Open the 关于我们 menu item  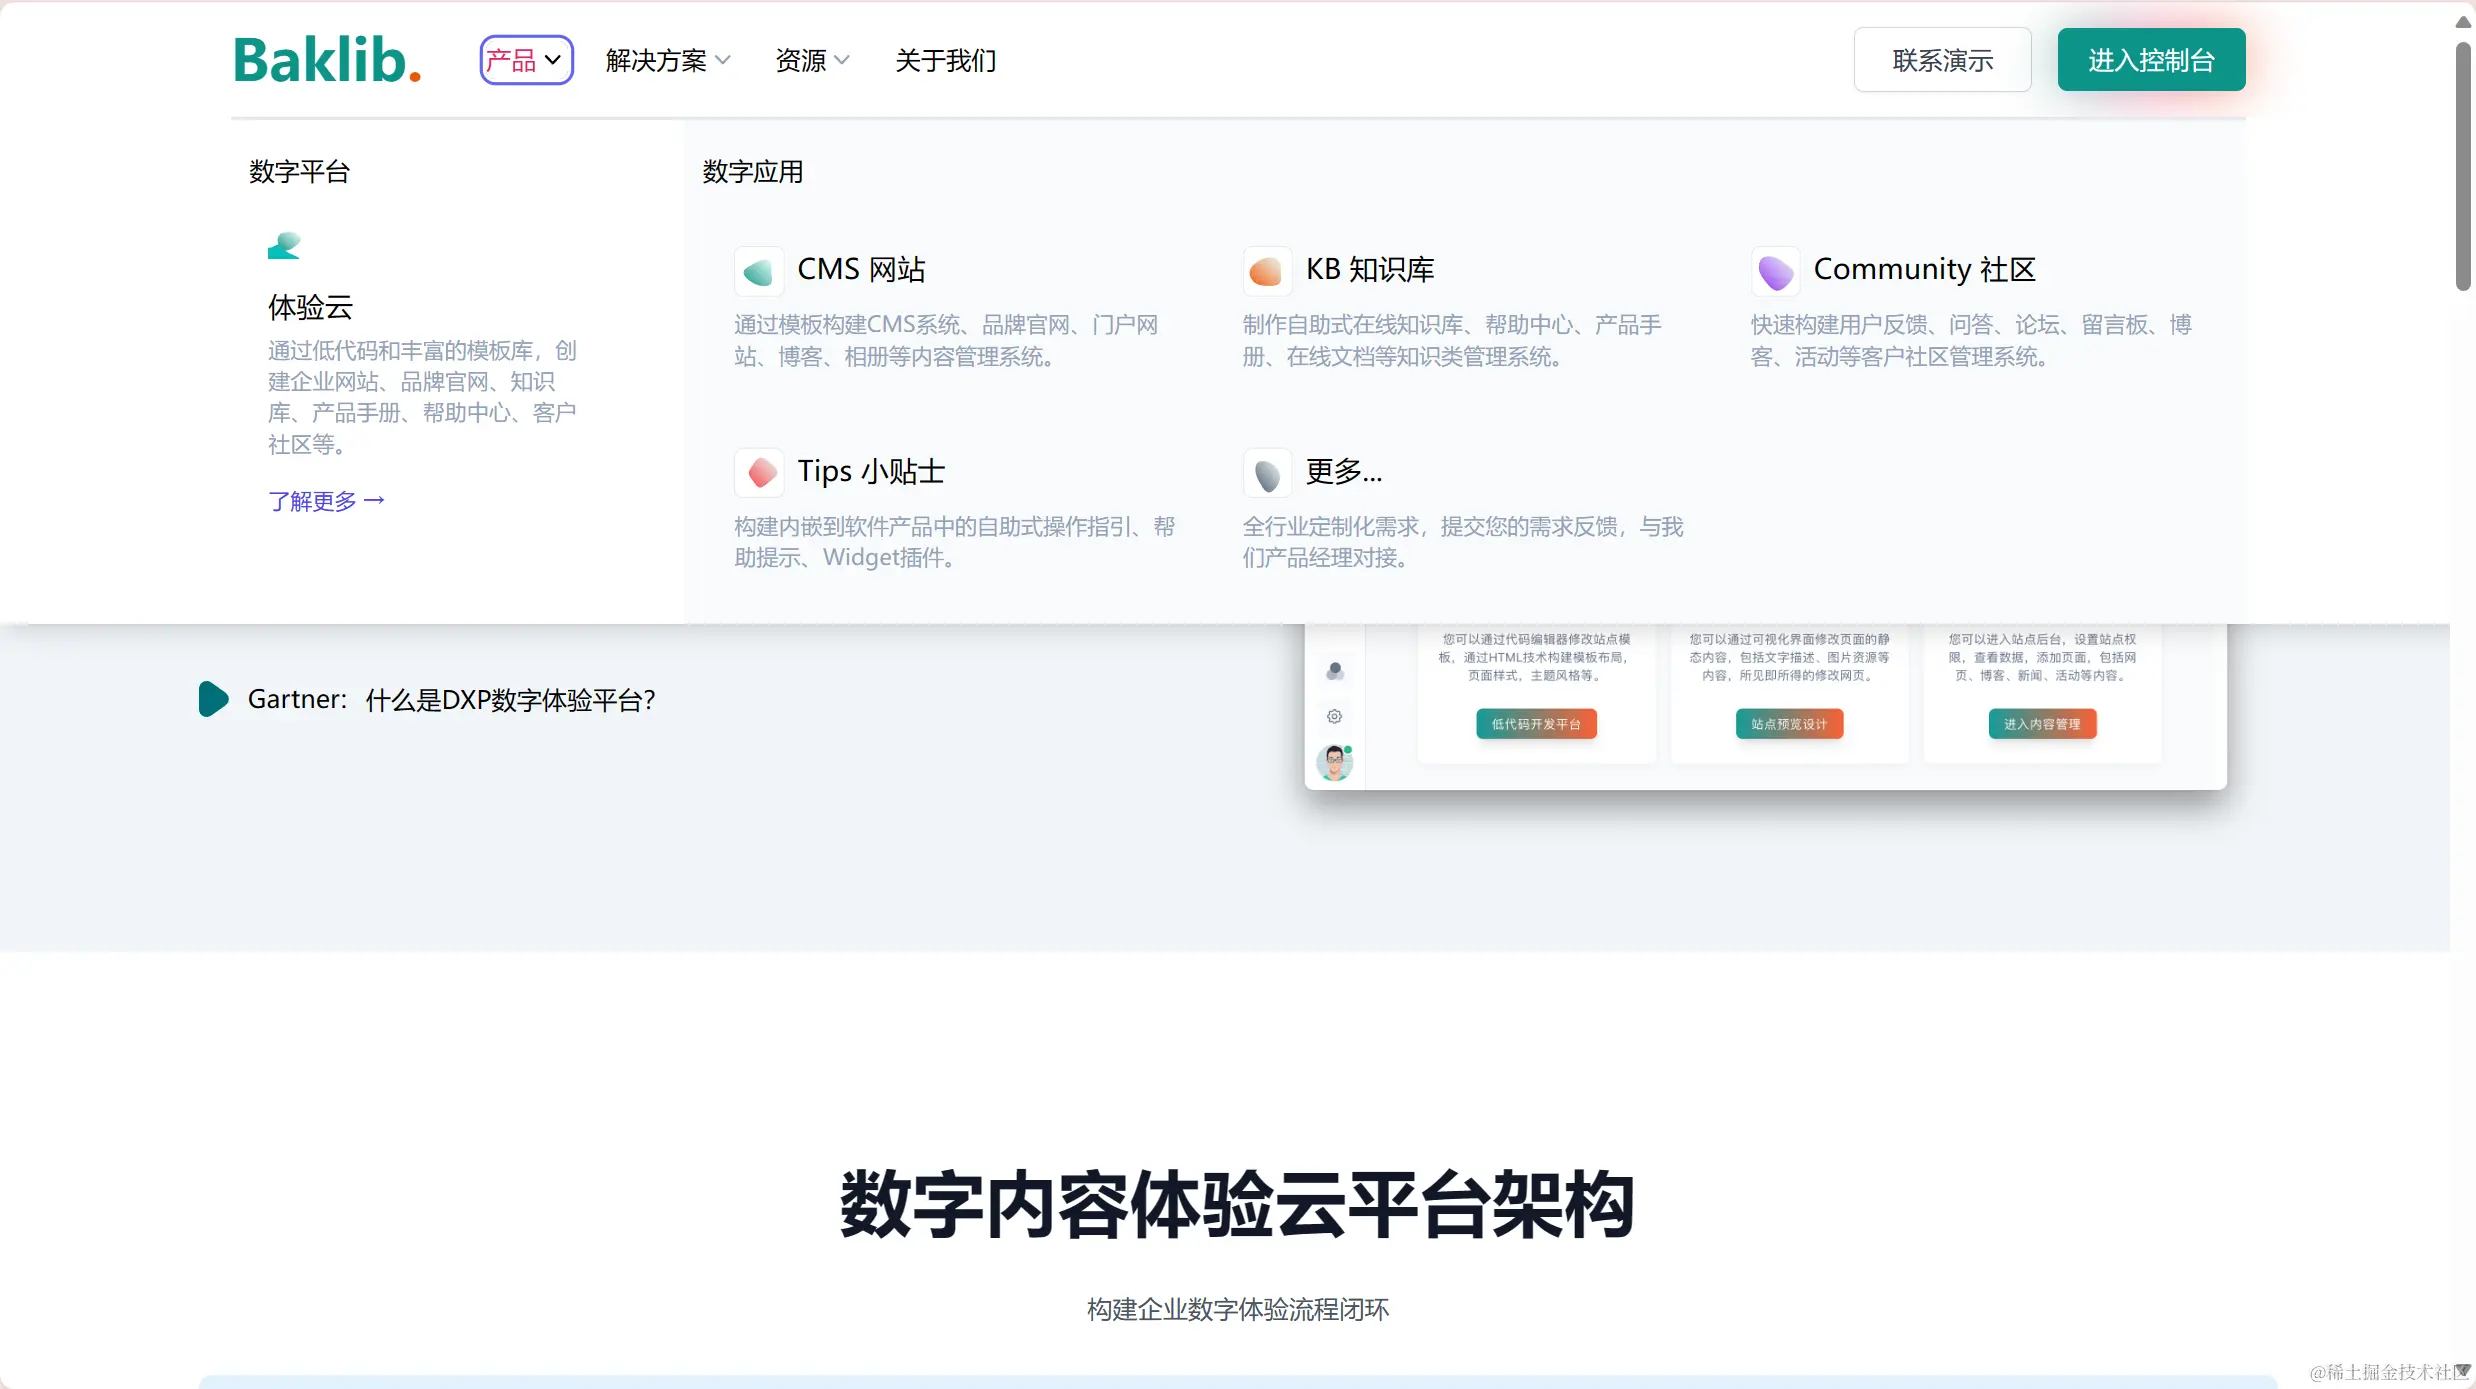point(945,60)
